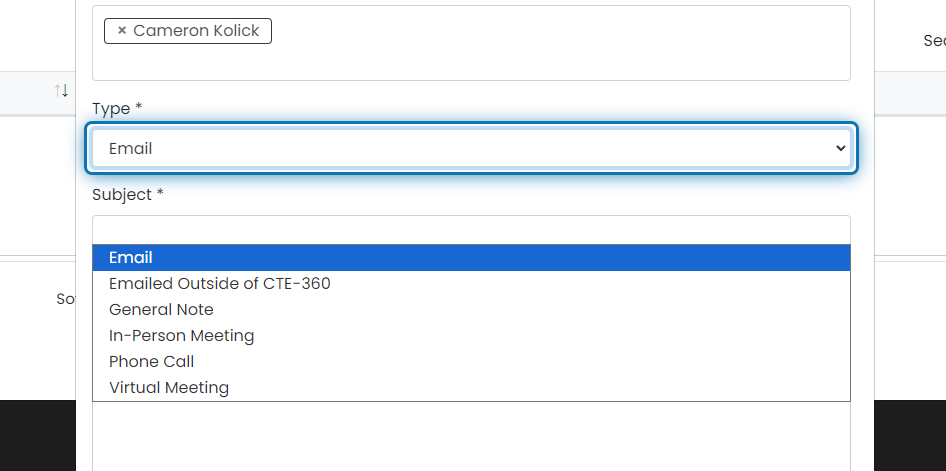Screen dimensions: 946x471
Task: Select the highlighted Email option
Action: [471, 258]
